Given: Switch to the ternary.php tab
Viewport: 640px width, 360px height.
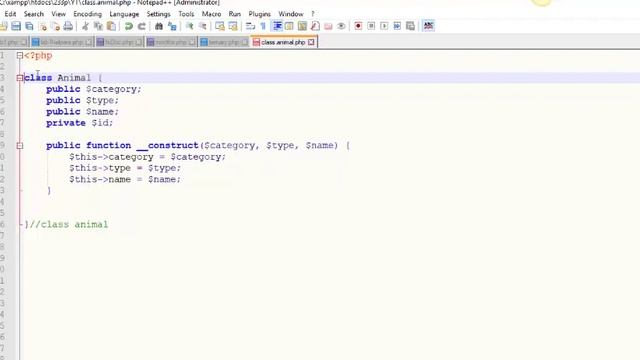Looking at the screenshot, I should pos(224,42).
